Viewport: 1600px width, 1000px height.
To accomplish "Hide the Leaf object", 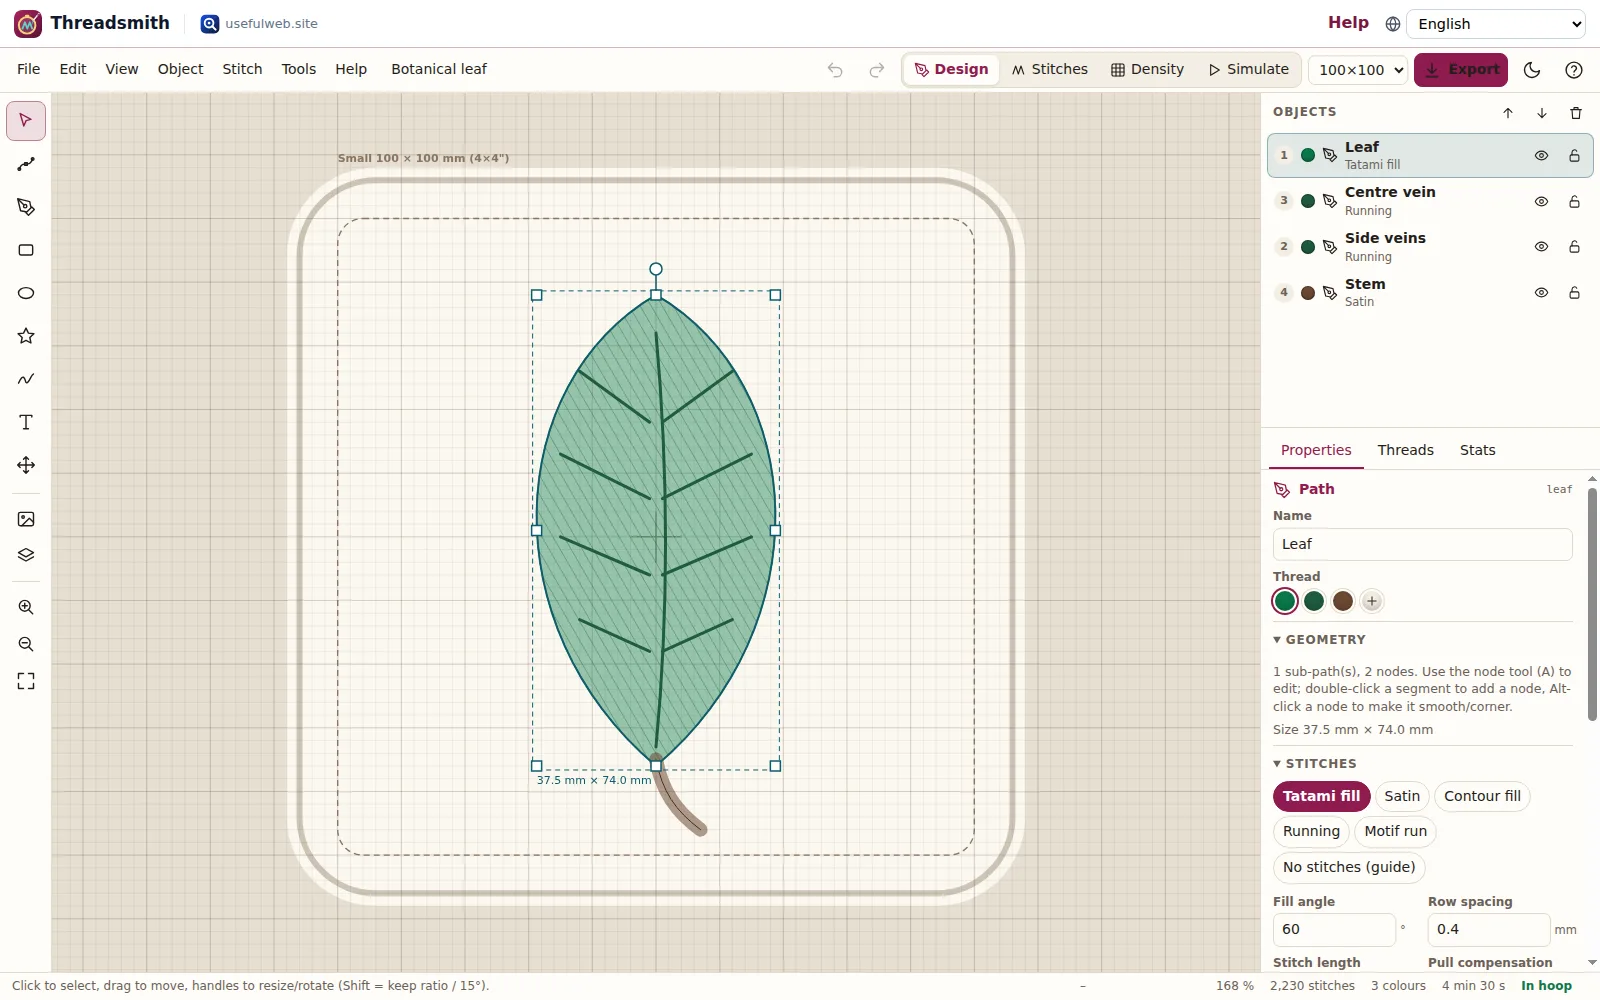I will (1541, 156).
